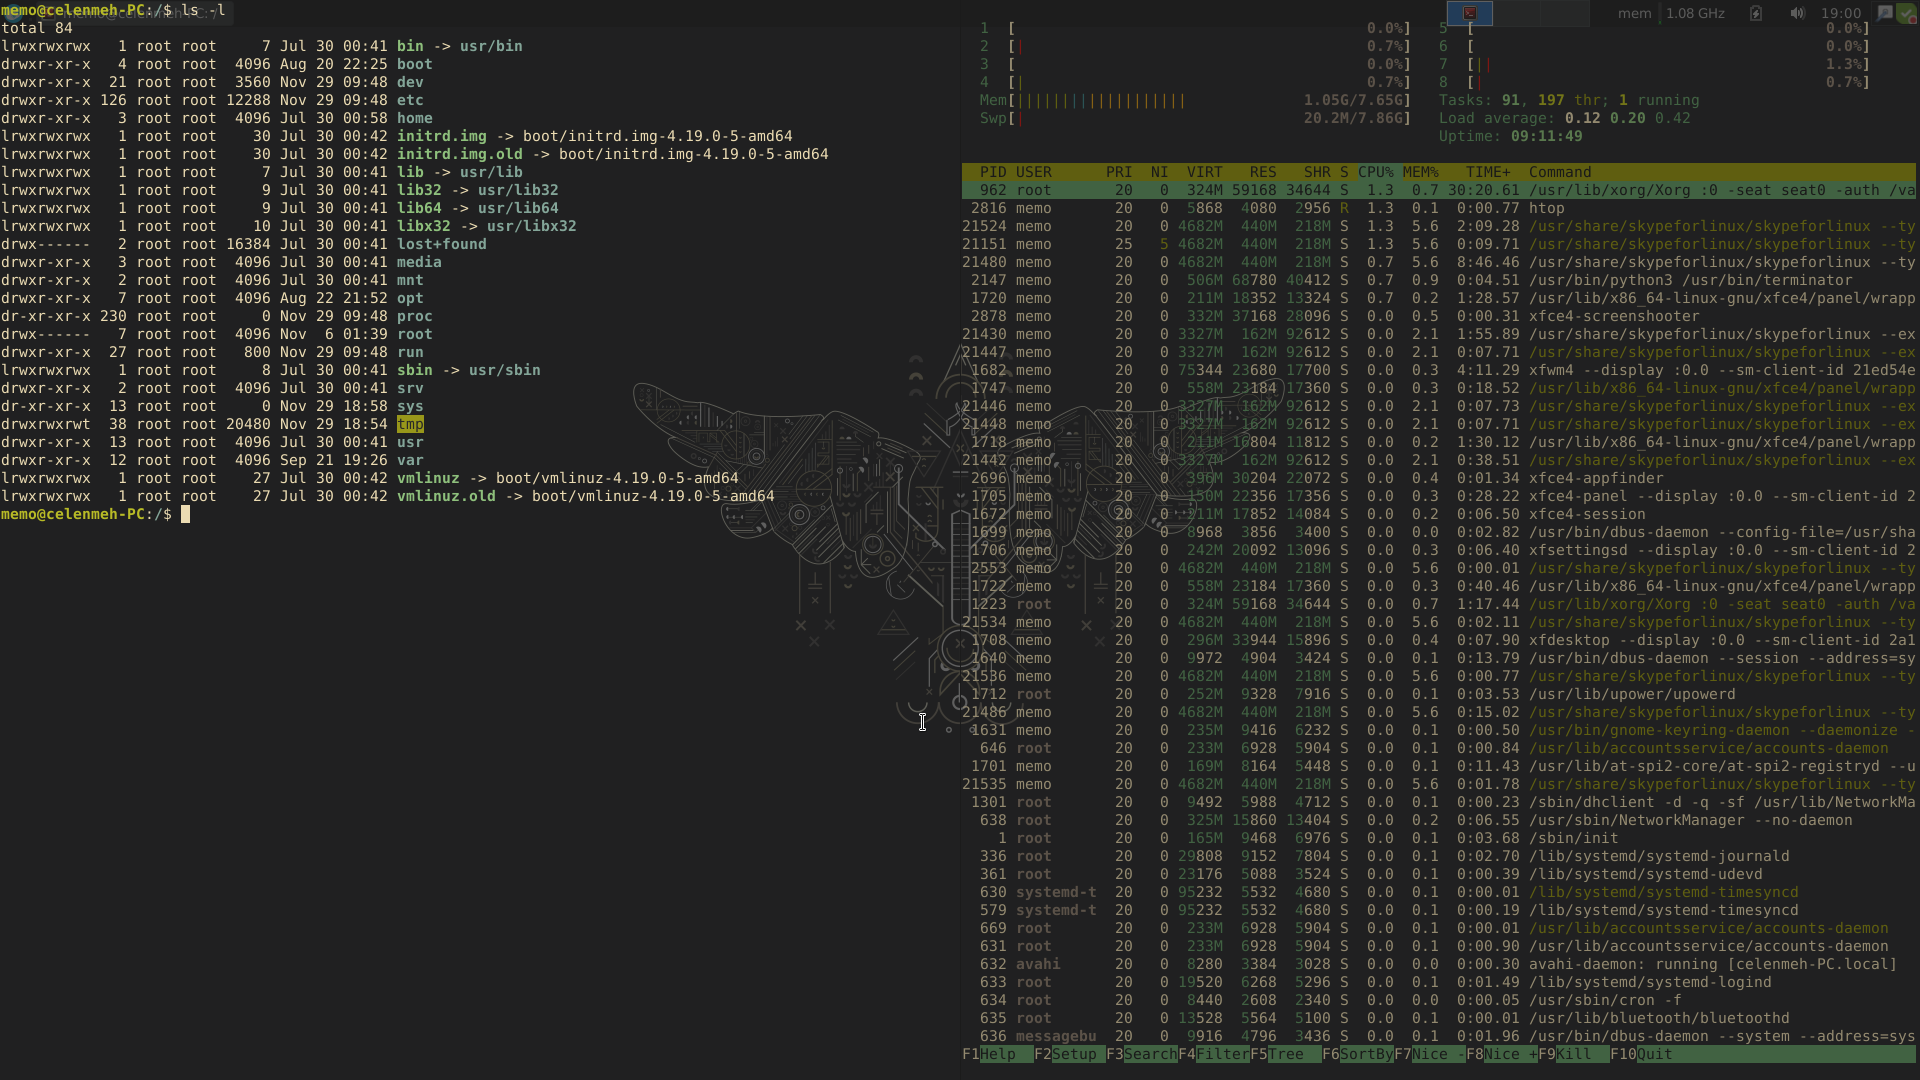Click the 1.08 GHz CPU frequency monitor
Screen dimensions: 1920x1080
1695,13
